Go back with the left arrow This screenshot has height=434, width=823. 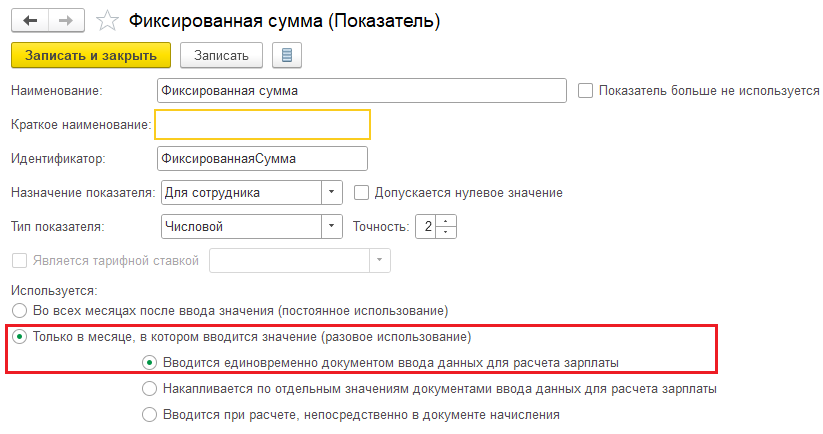(30, 21)
